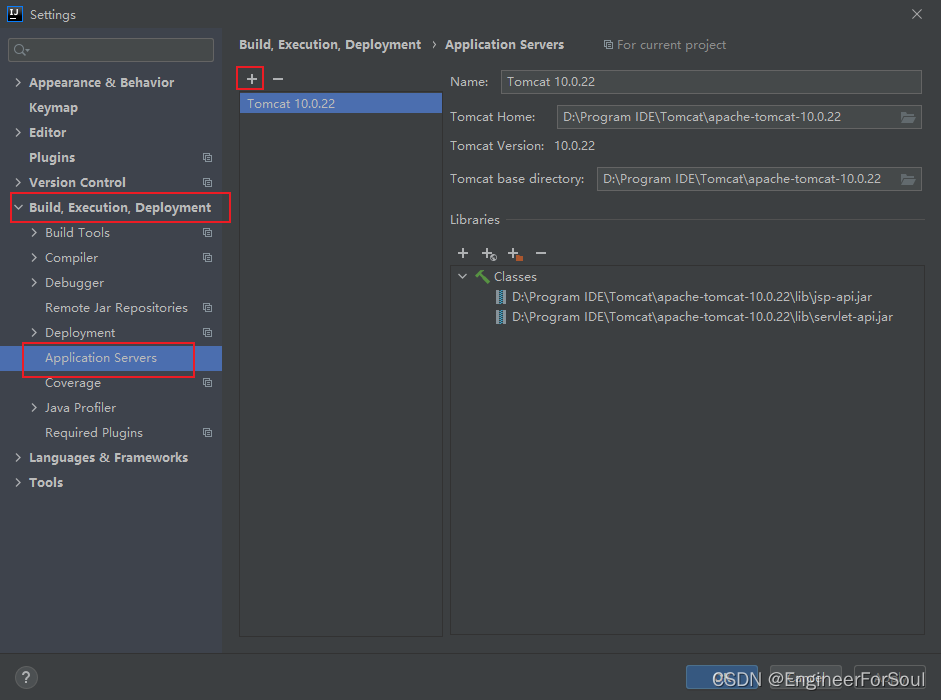Screen dimensions: 941x700
Task: Browse for Tomcat base directory folder
Action: point(908,179)
